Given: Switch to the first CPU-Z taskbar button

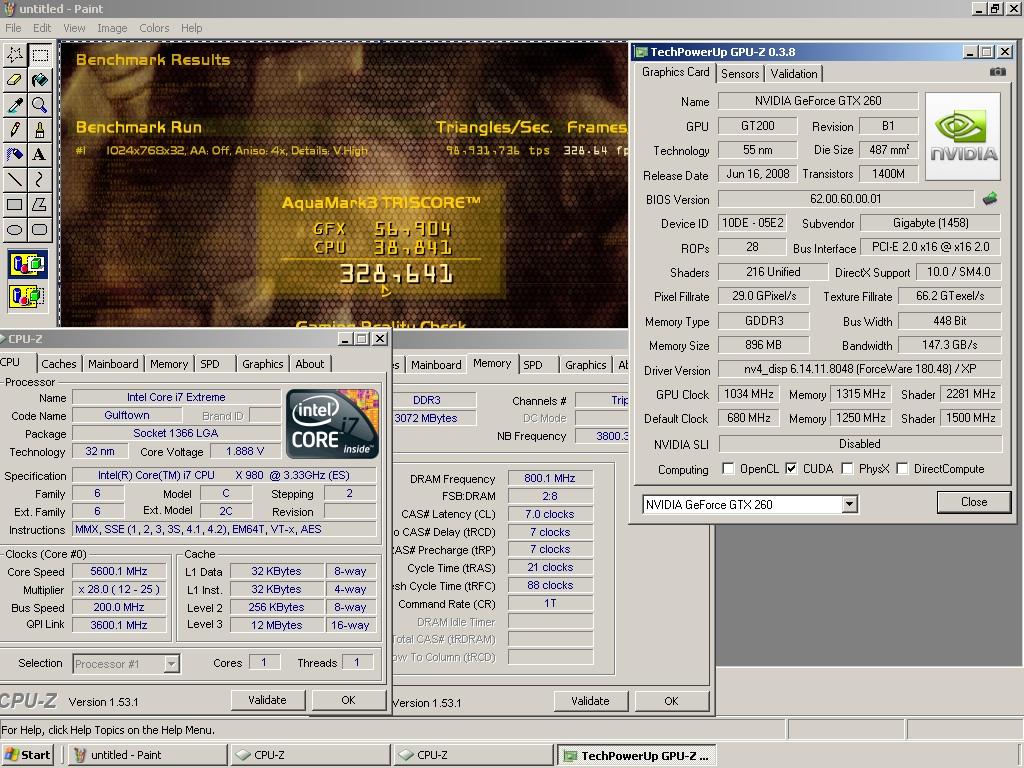Looking at the screenshot, I should click(x=311, y=755).
